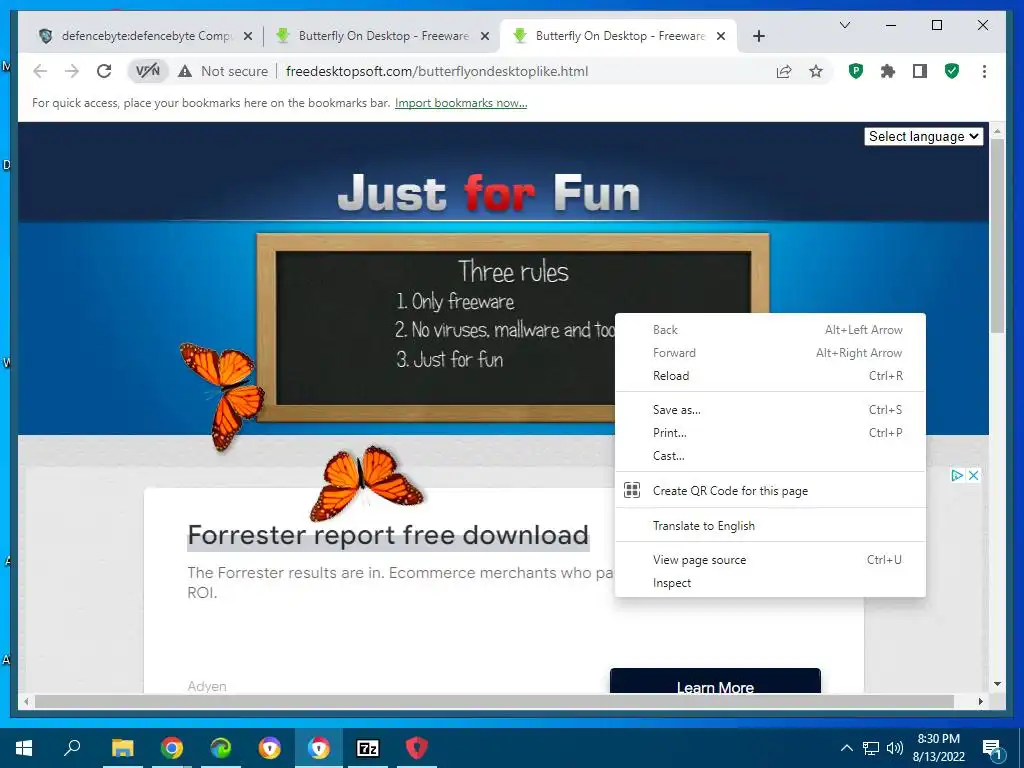Click the scroll down arrow
Image resolution: width=1024 pixels, height=768 pixels.
[997, 684]
